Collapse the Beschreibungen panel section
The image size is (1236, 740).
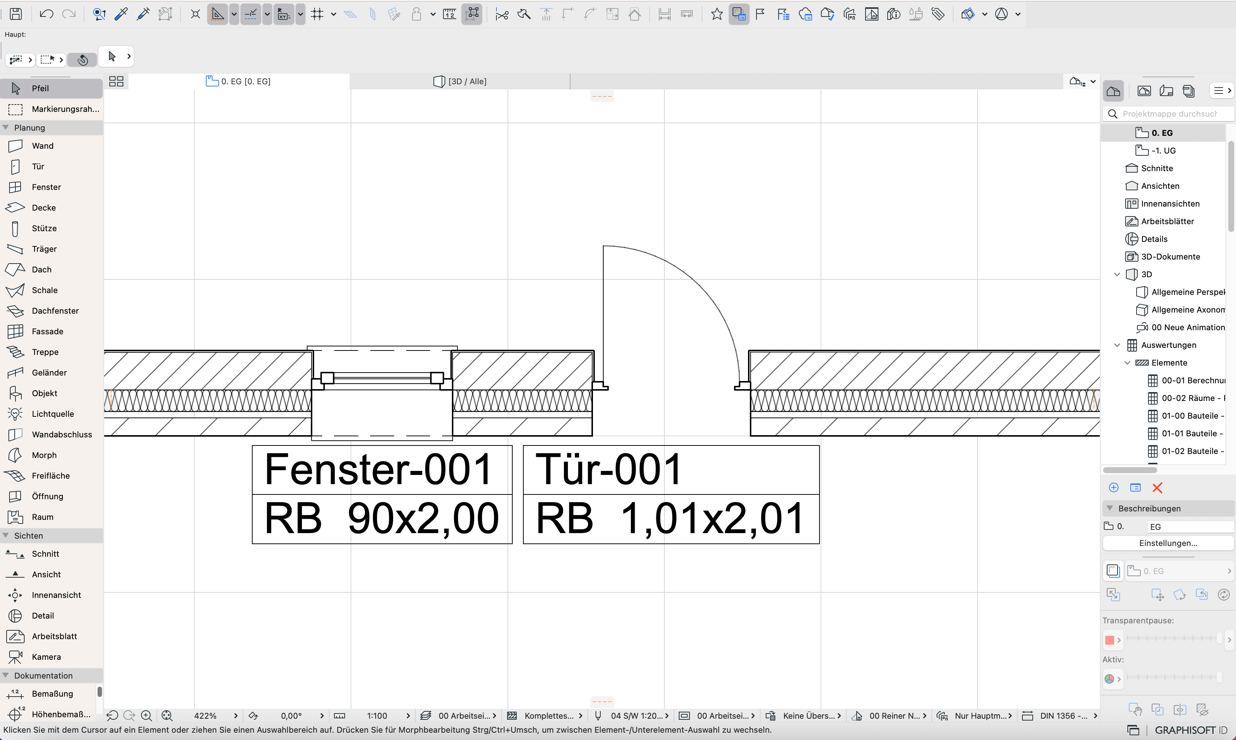(1110, 508)
